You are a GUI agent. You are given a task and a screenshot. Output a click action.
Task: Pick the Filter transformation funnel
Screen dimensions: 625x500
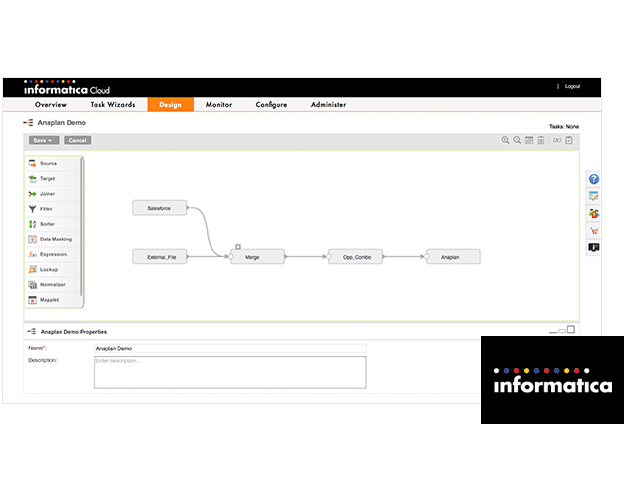[53, 209]
